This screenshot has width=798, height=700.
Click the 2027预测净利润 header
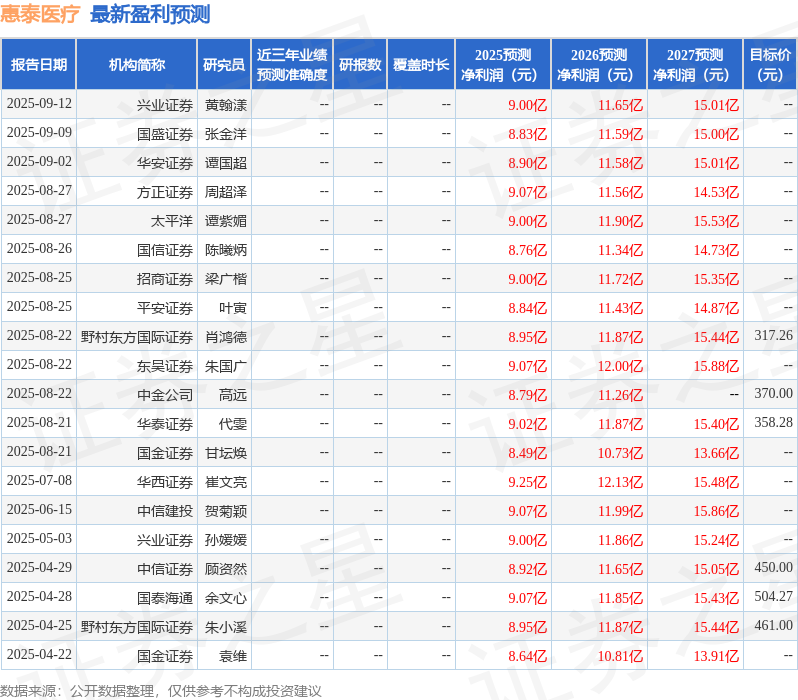(695, 65)
